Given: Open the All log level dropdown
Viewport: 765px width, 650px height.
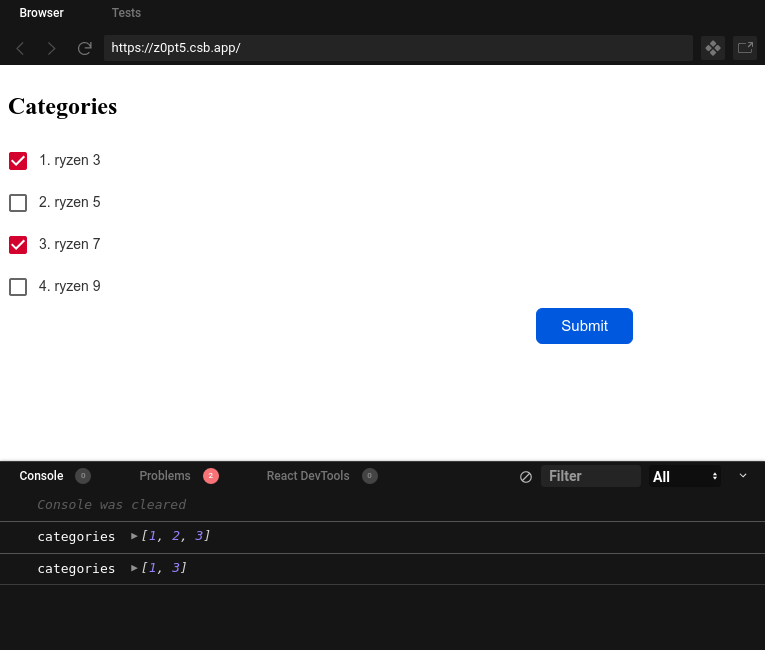Looking at the screenshot, I should [685, 477].
